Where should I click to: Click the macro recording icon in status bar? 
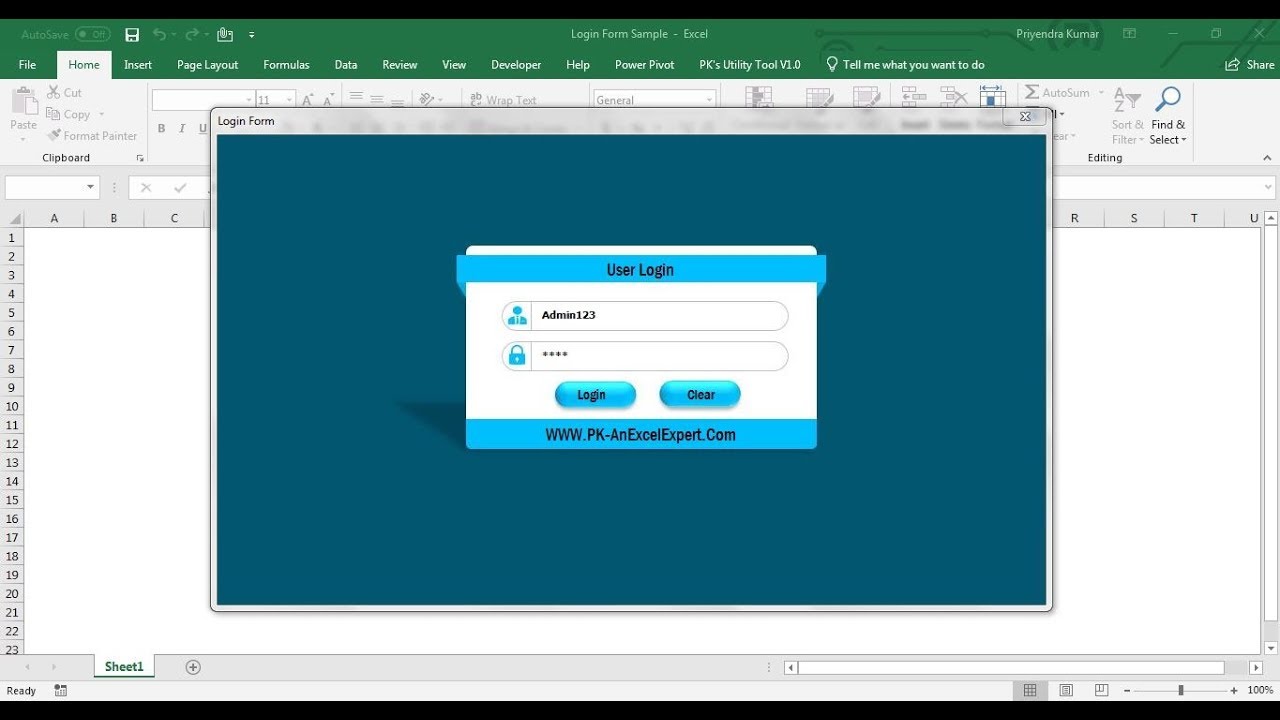61,690
